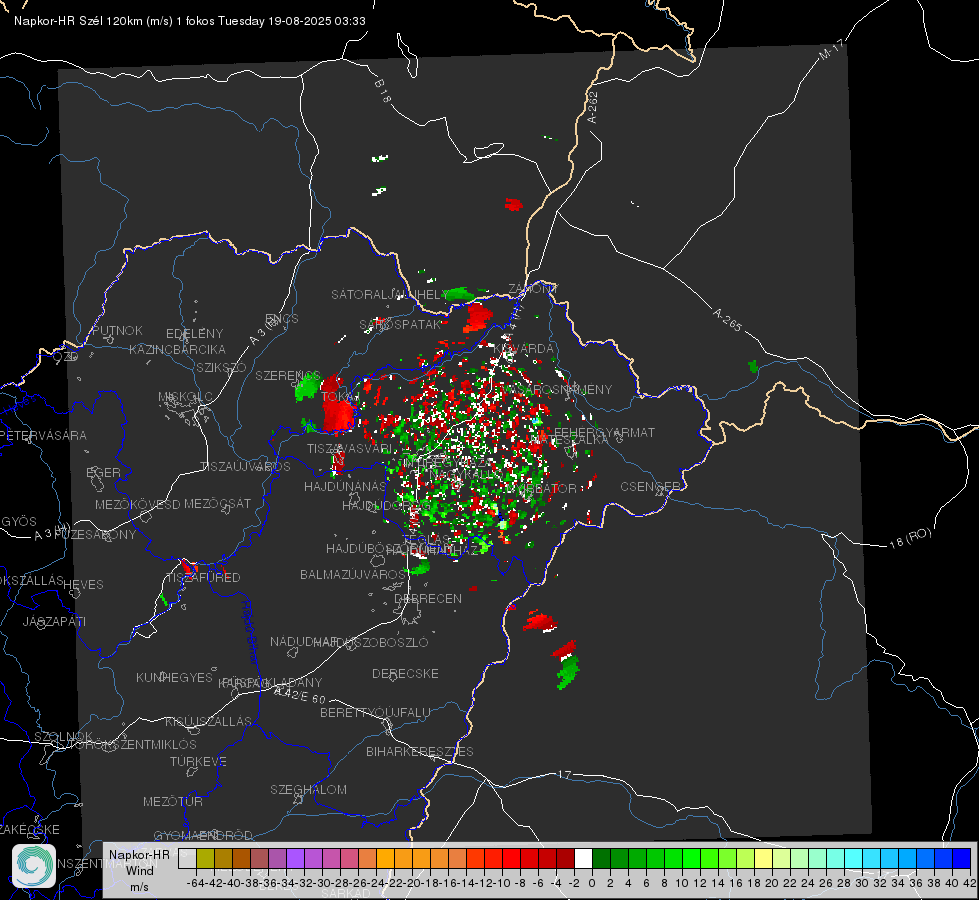Click the KAZINCBARCIKA label
This screenshot has width=979, height=900.
[177, 349]
